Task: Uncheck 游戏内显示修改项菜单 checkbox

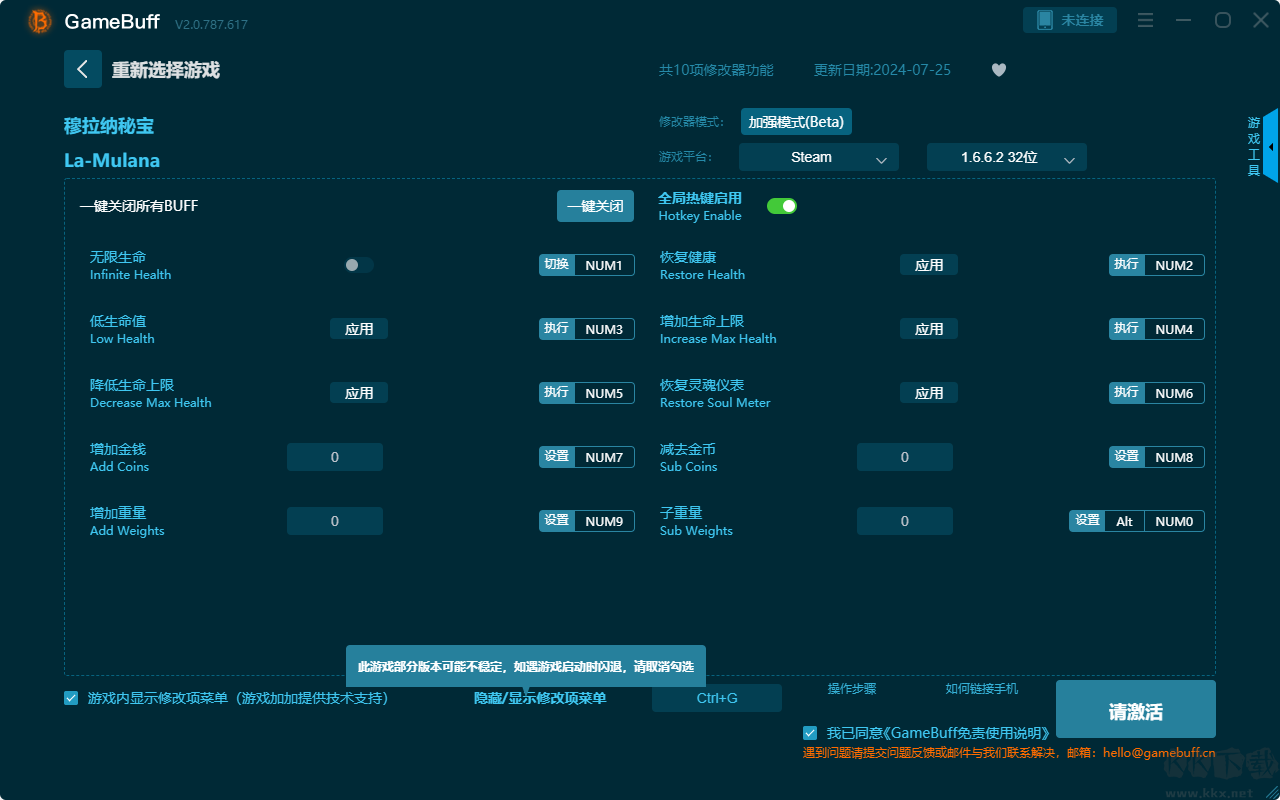Action: tap(71, 698)
